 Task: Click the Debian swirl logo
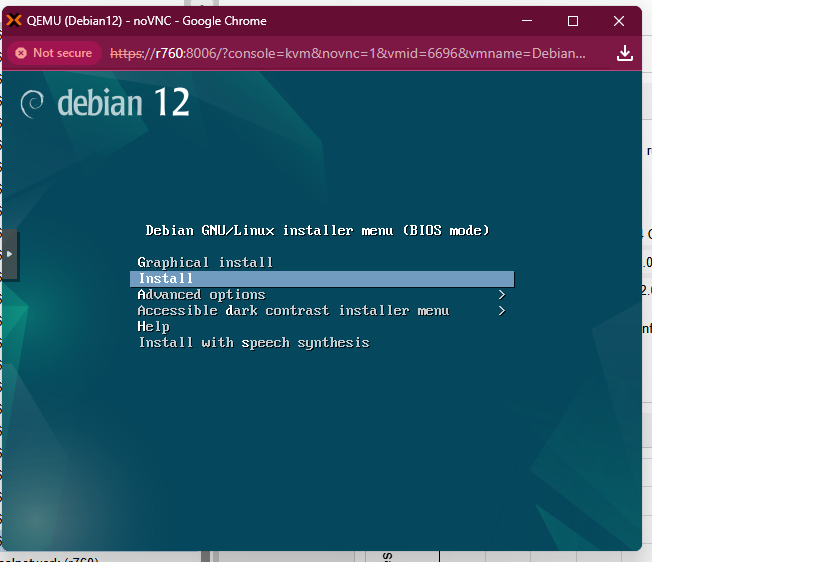[33, 103]
